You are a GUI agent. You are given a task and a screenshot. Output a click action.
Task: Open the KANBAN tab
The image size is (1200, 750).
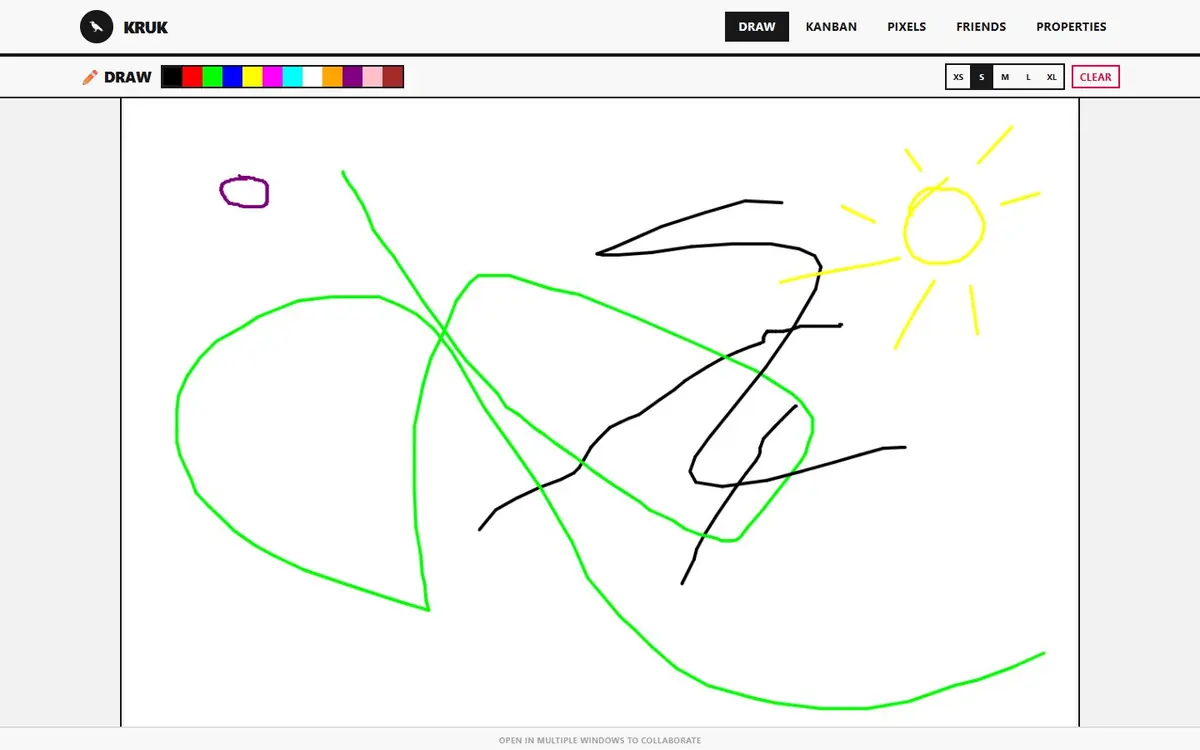click(831, 27)
